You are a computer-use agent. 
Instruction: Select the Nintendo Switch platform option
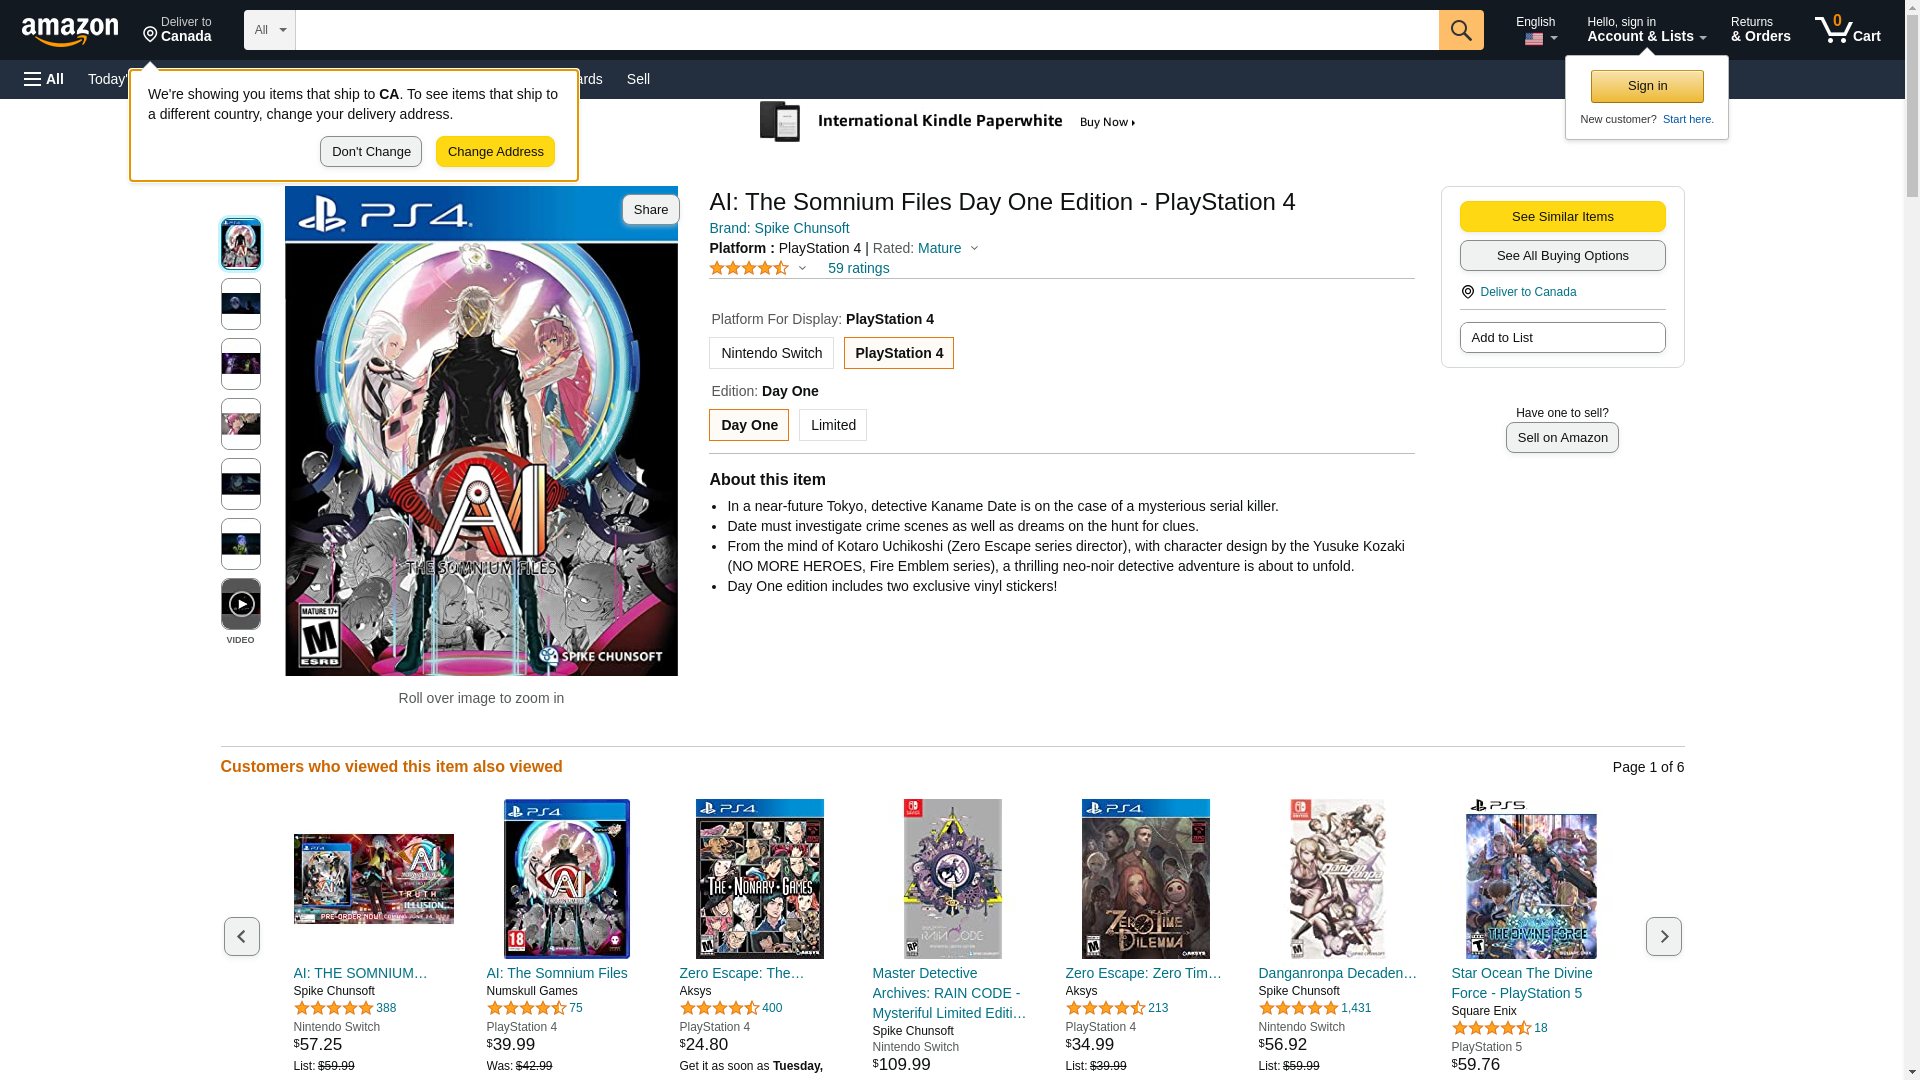coord(771,353)
